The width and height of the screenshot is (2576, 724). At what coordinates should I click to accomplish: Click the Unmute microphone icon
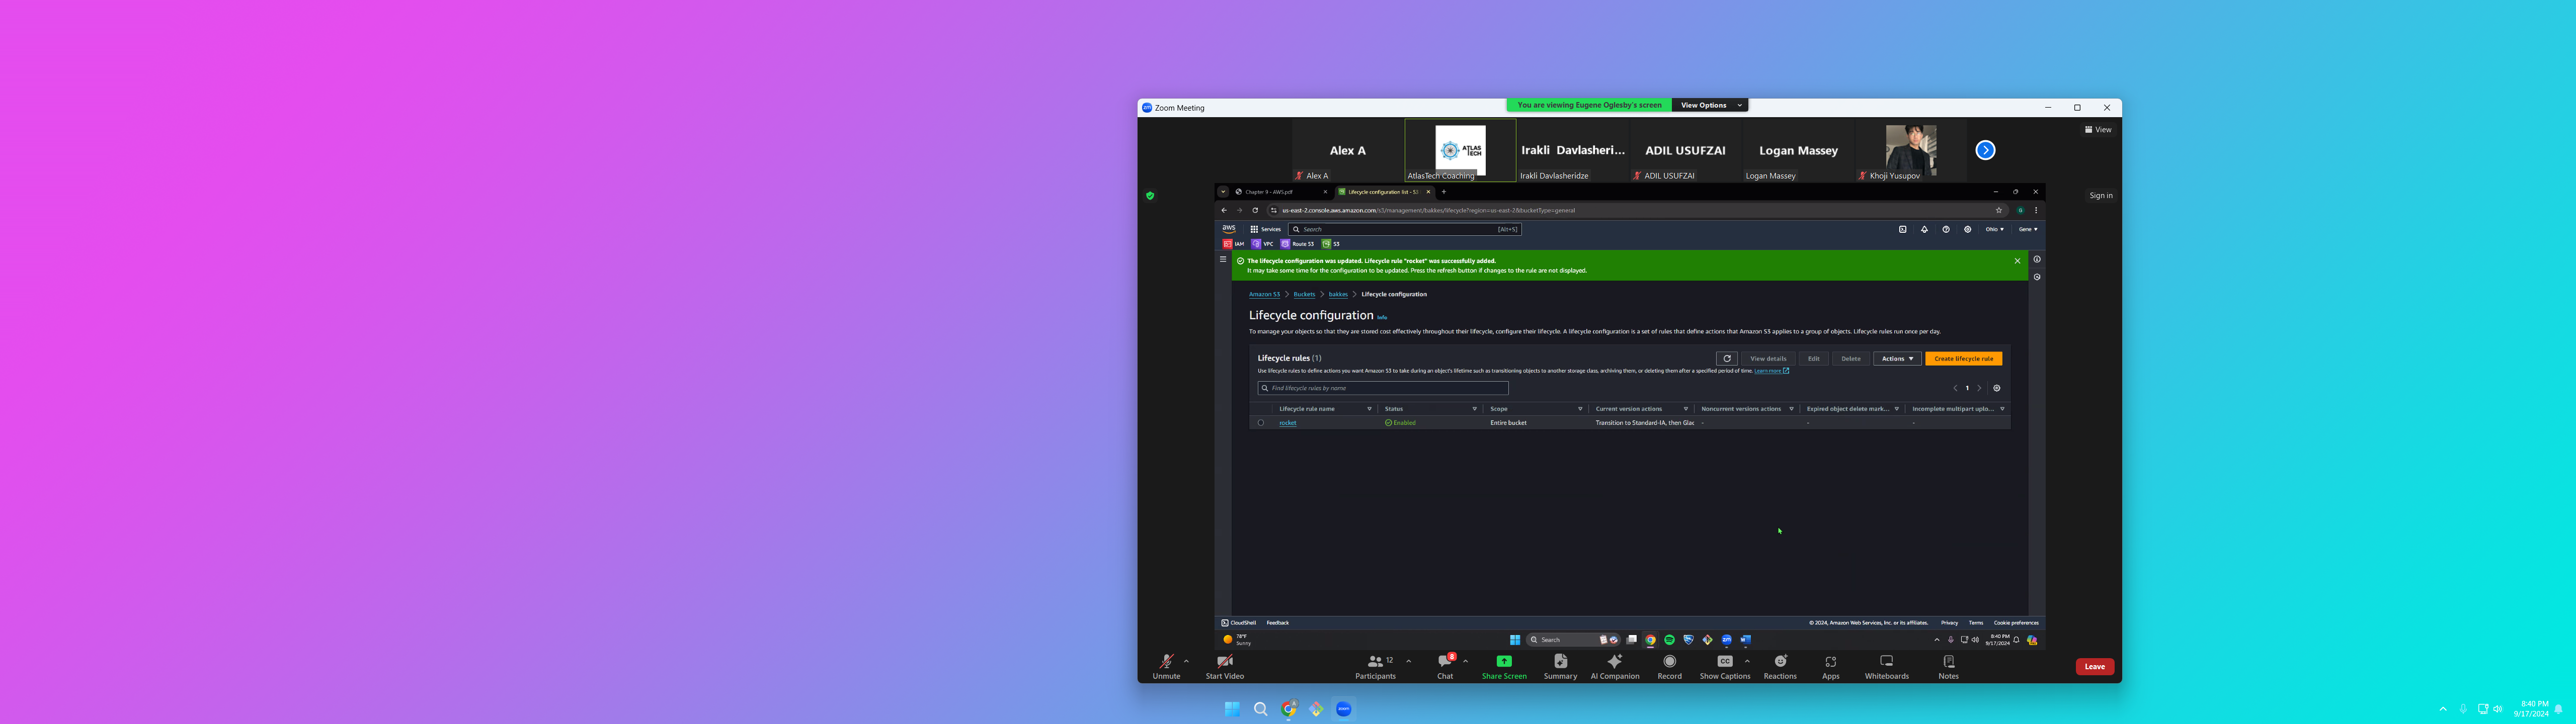click(1166, 662)
